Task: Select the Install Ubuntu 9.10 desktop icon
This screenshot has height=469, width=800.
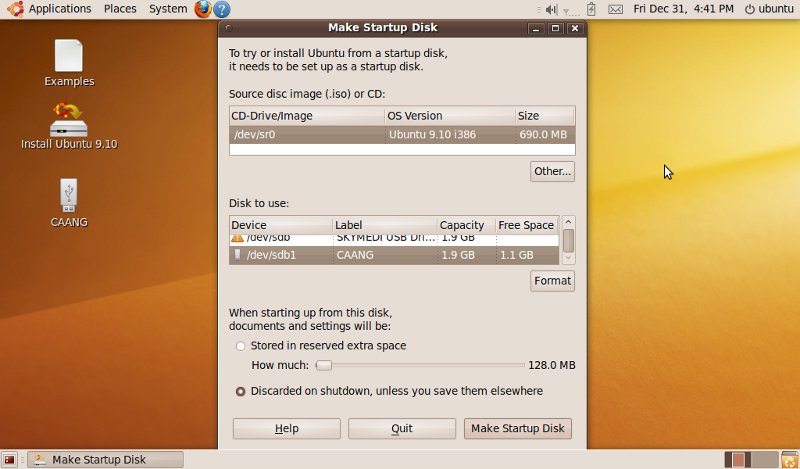Action: pyautogui.click(x=69, y=126)
